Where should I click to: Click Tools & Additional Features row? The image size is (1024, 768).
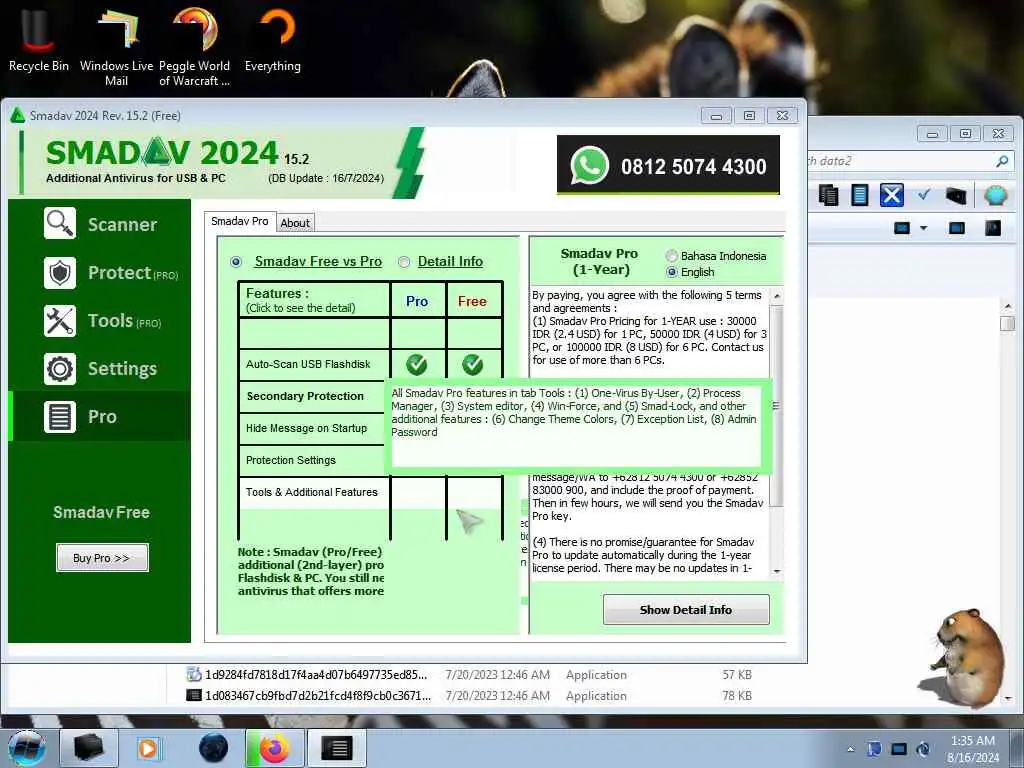(314, 492)
